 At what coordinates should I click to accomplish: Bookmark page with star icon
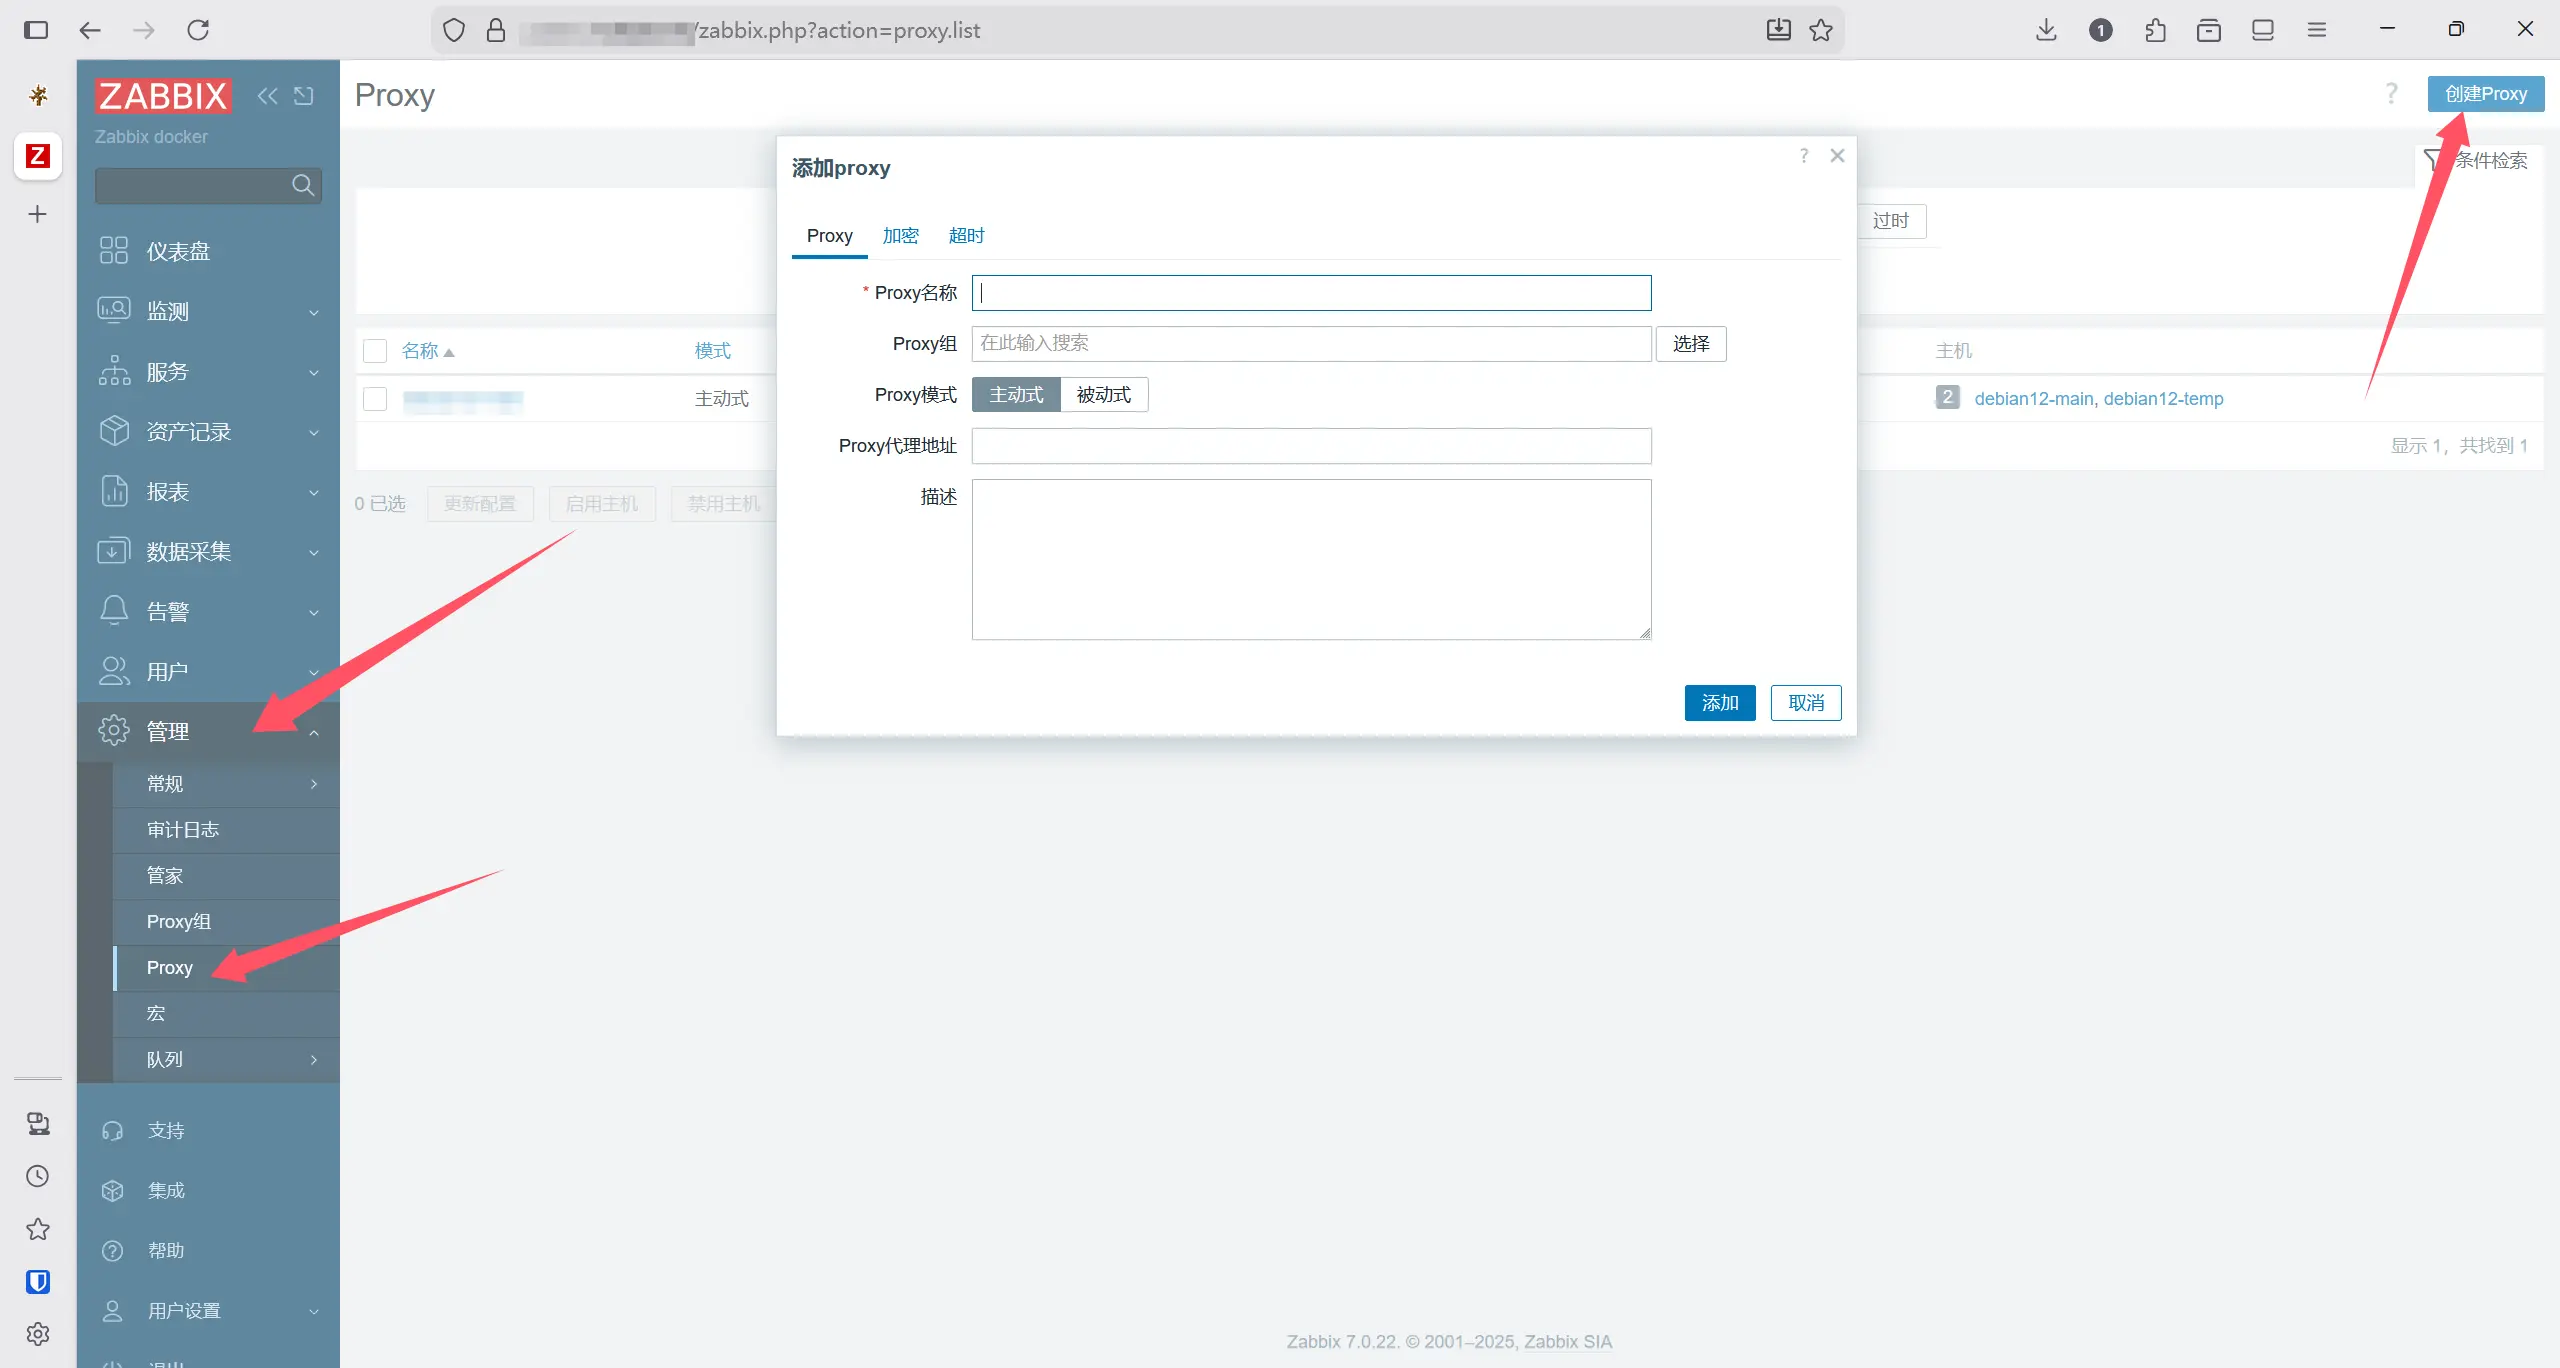(1821, 30)
